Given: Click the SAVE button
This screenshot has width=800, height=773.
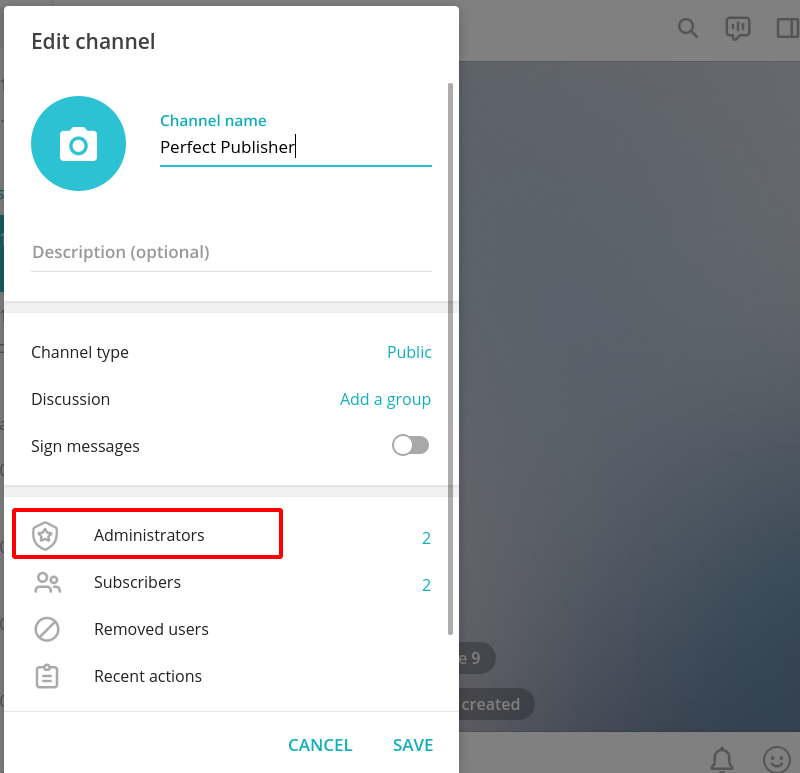Looking at the screenshot, I should click(413, 745).
